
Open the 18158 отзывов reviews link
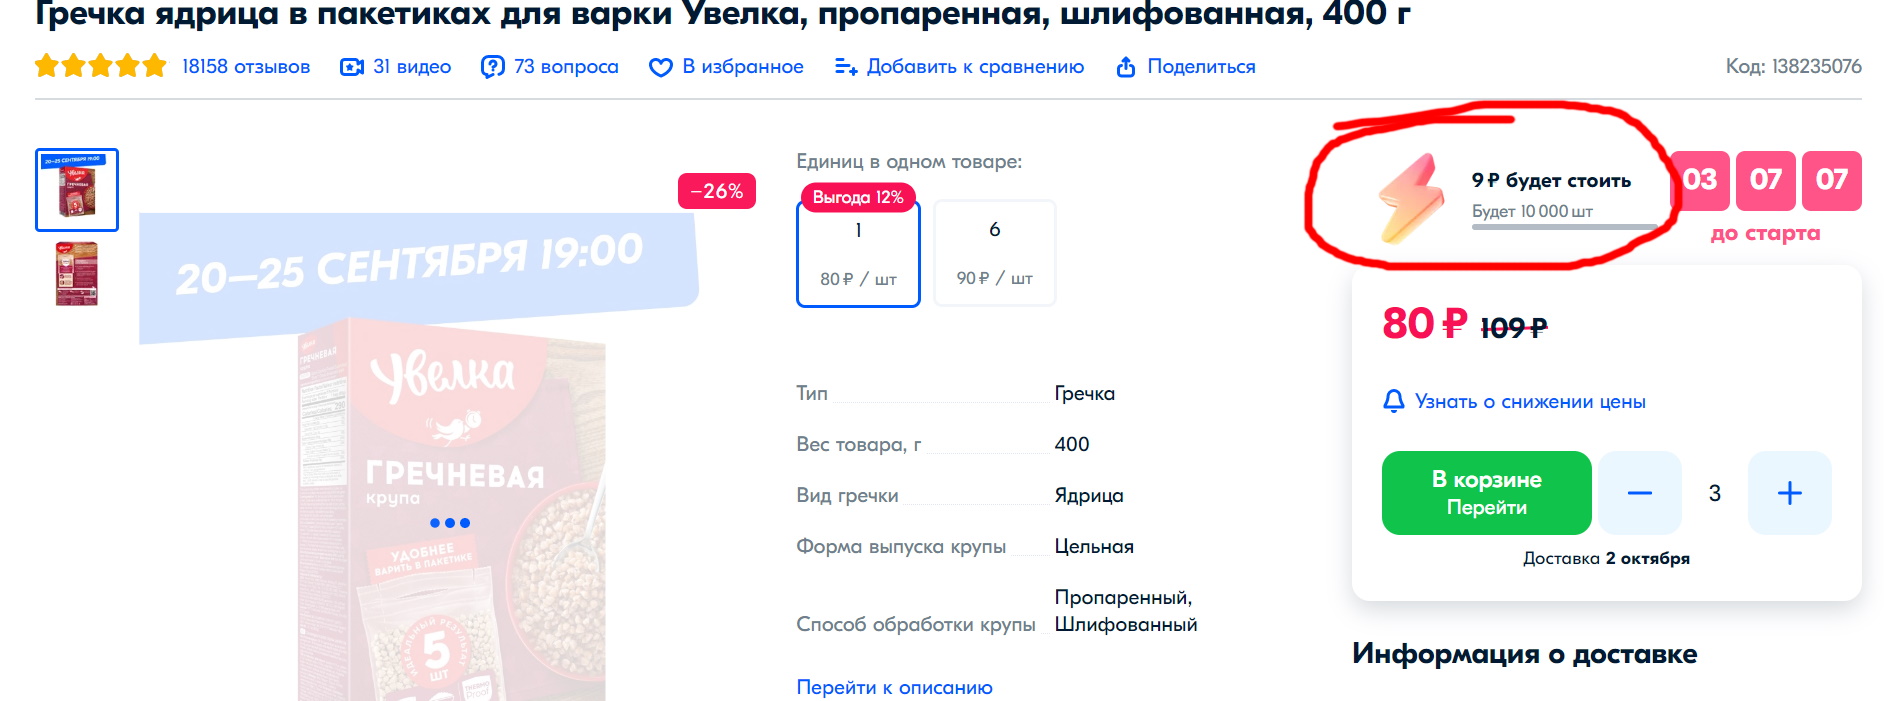coord(246,67)
